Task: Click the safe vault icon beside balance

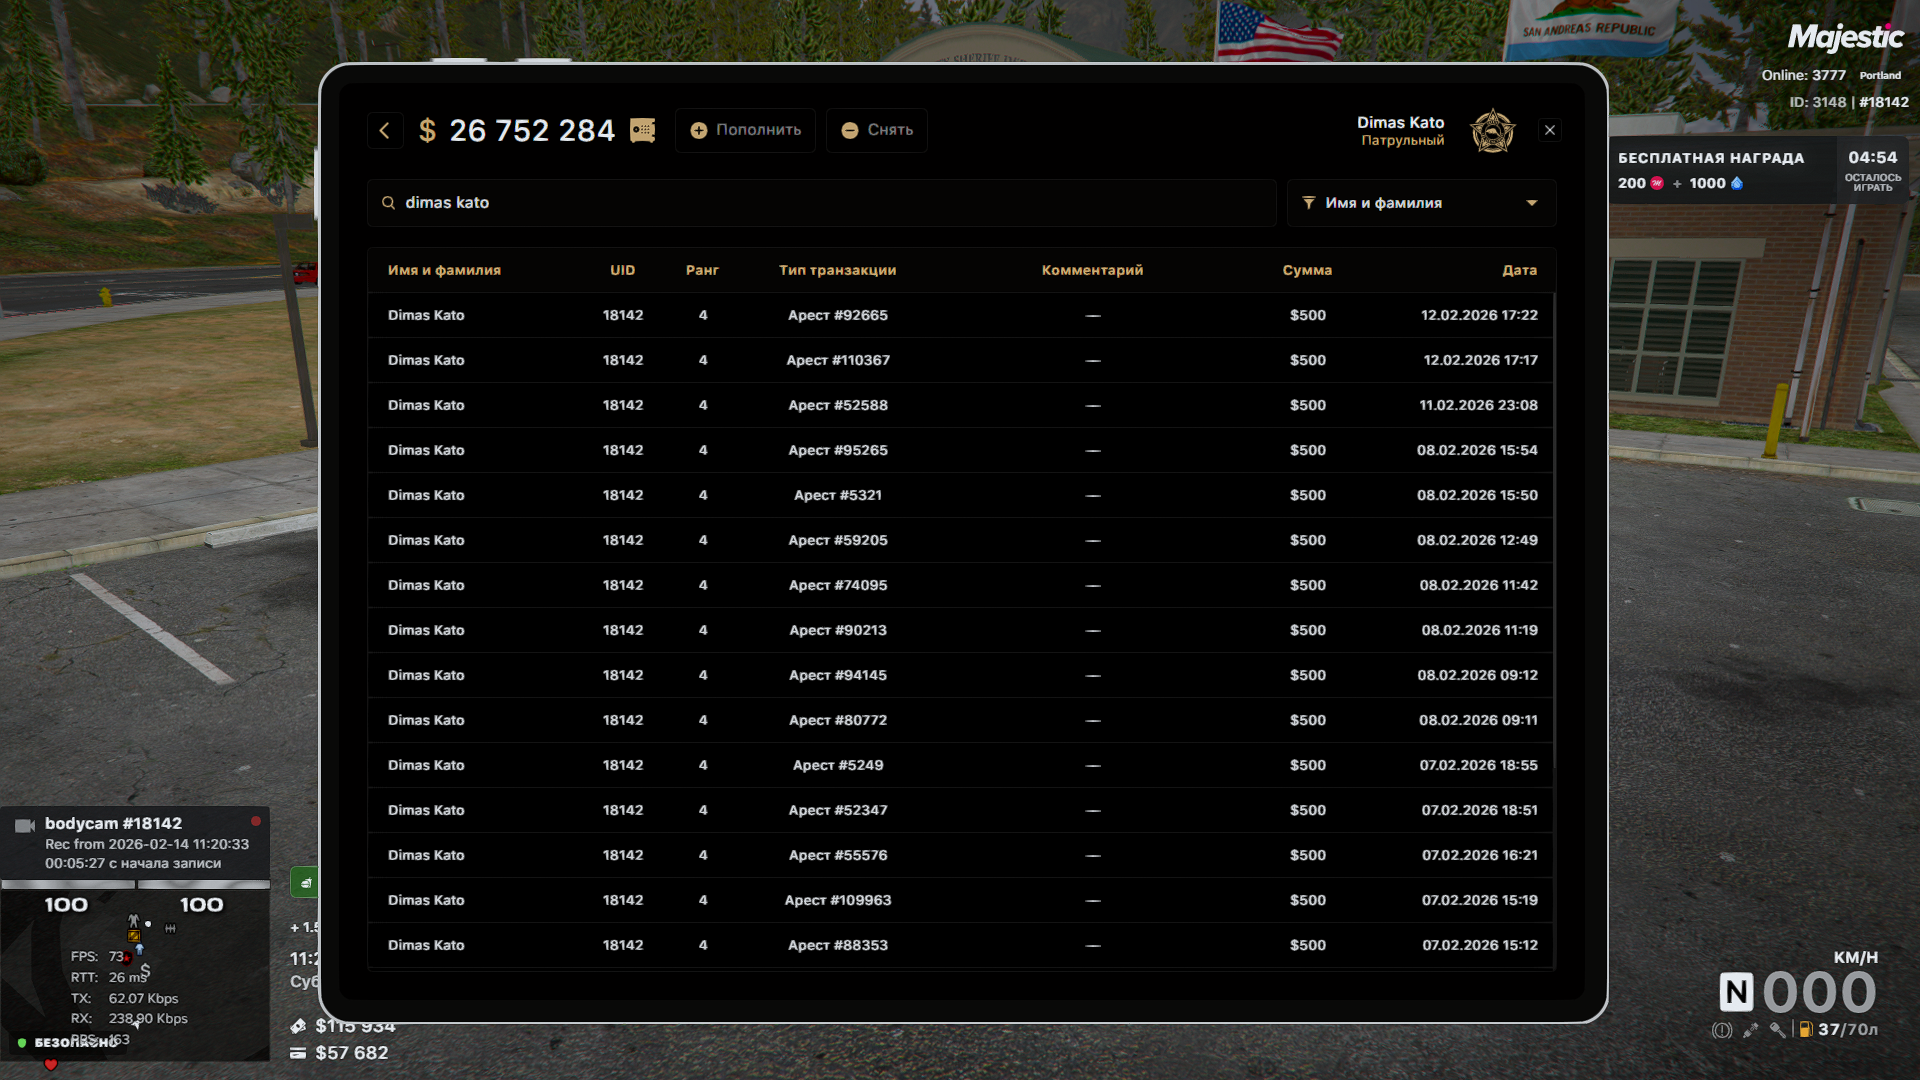Action: (x=642, y=130)
